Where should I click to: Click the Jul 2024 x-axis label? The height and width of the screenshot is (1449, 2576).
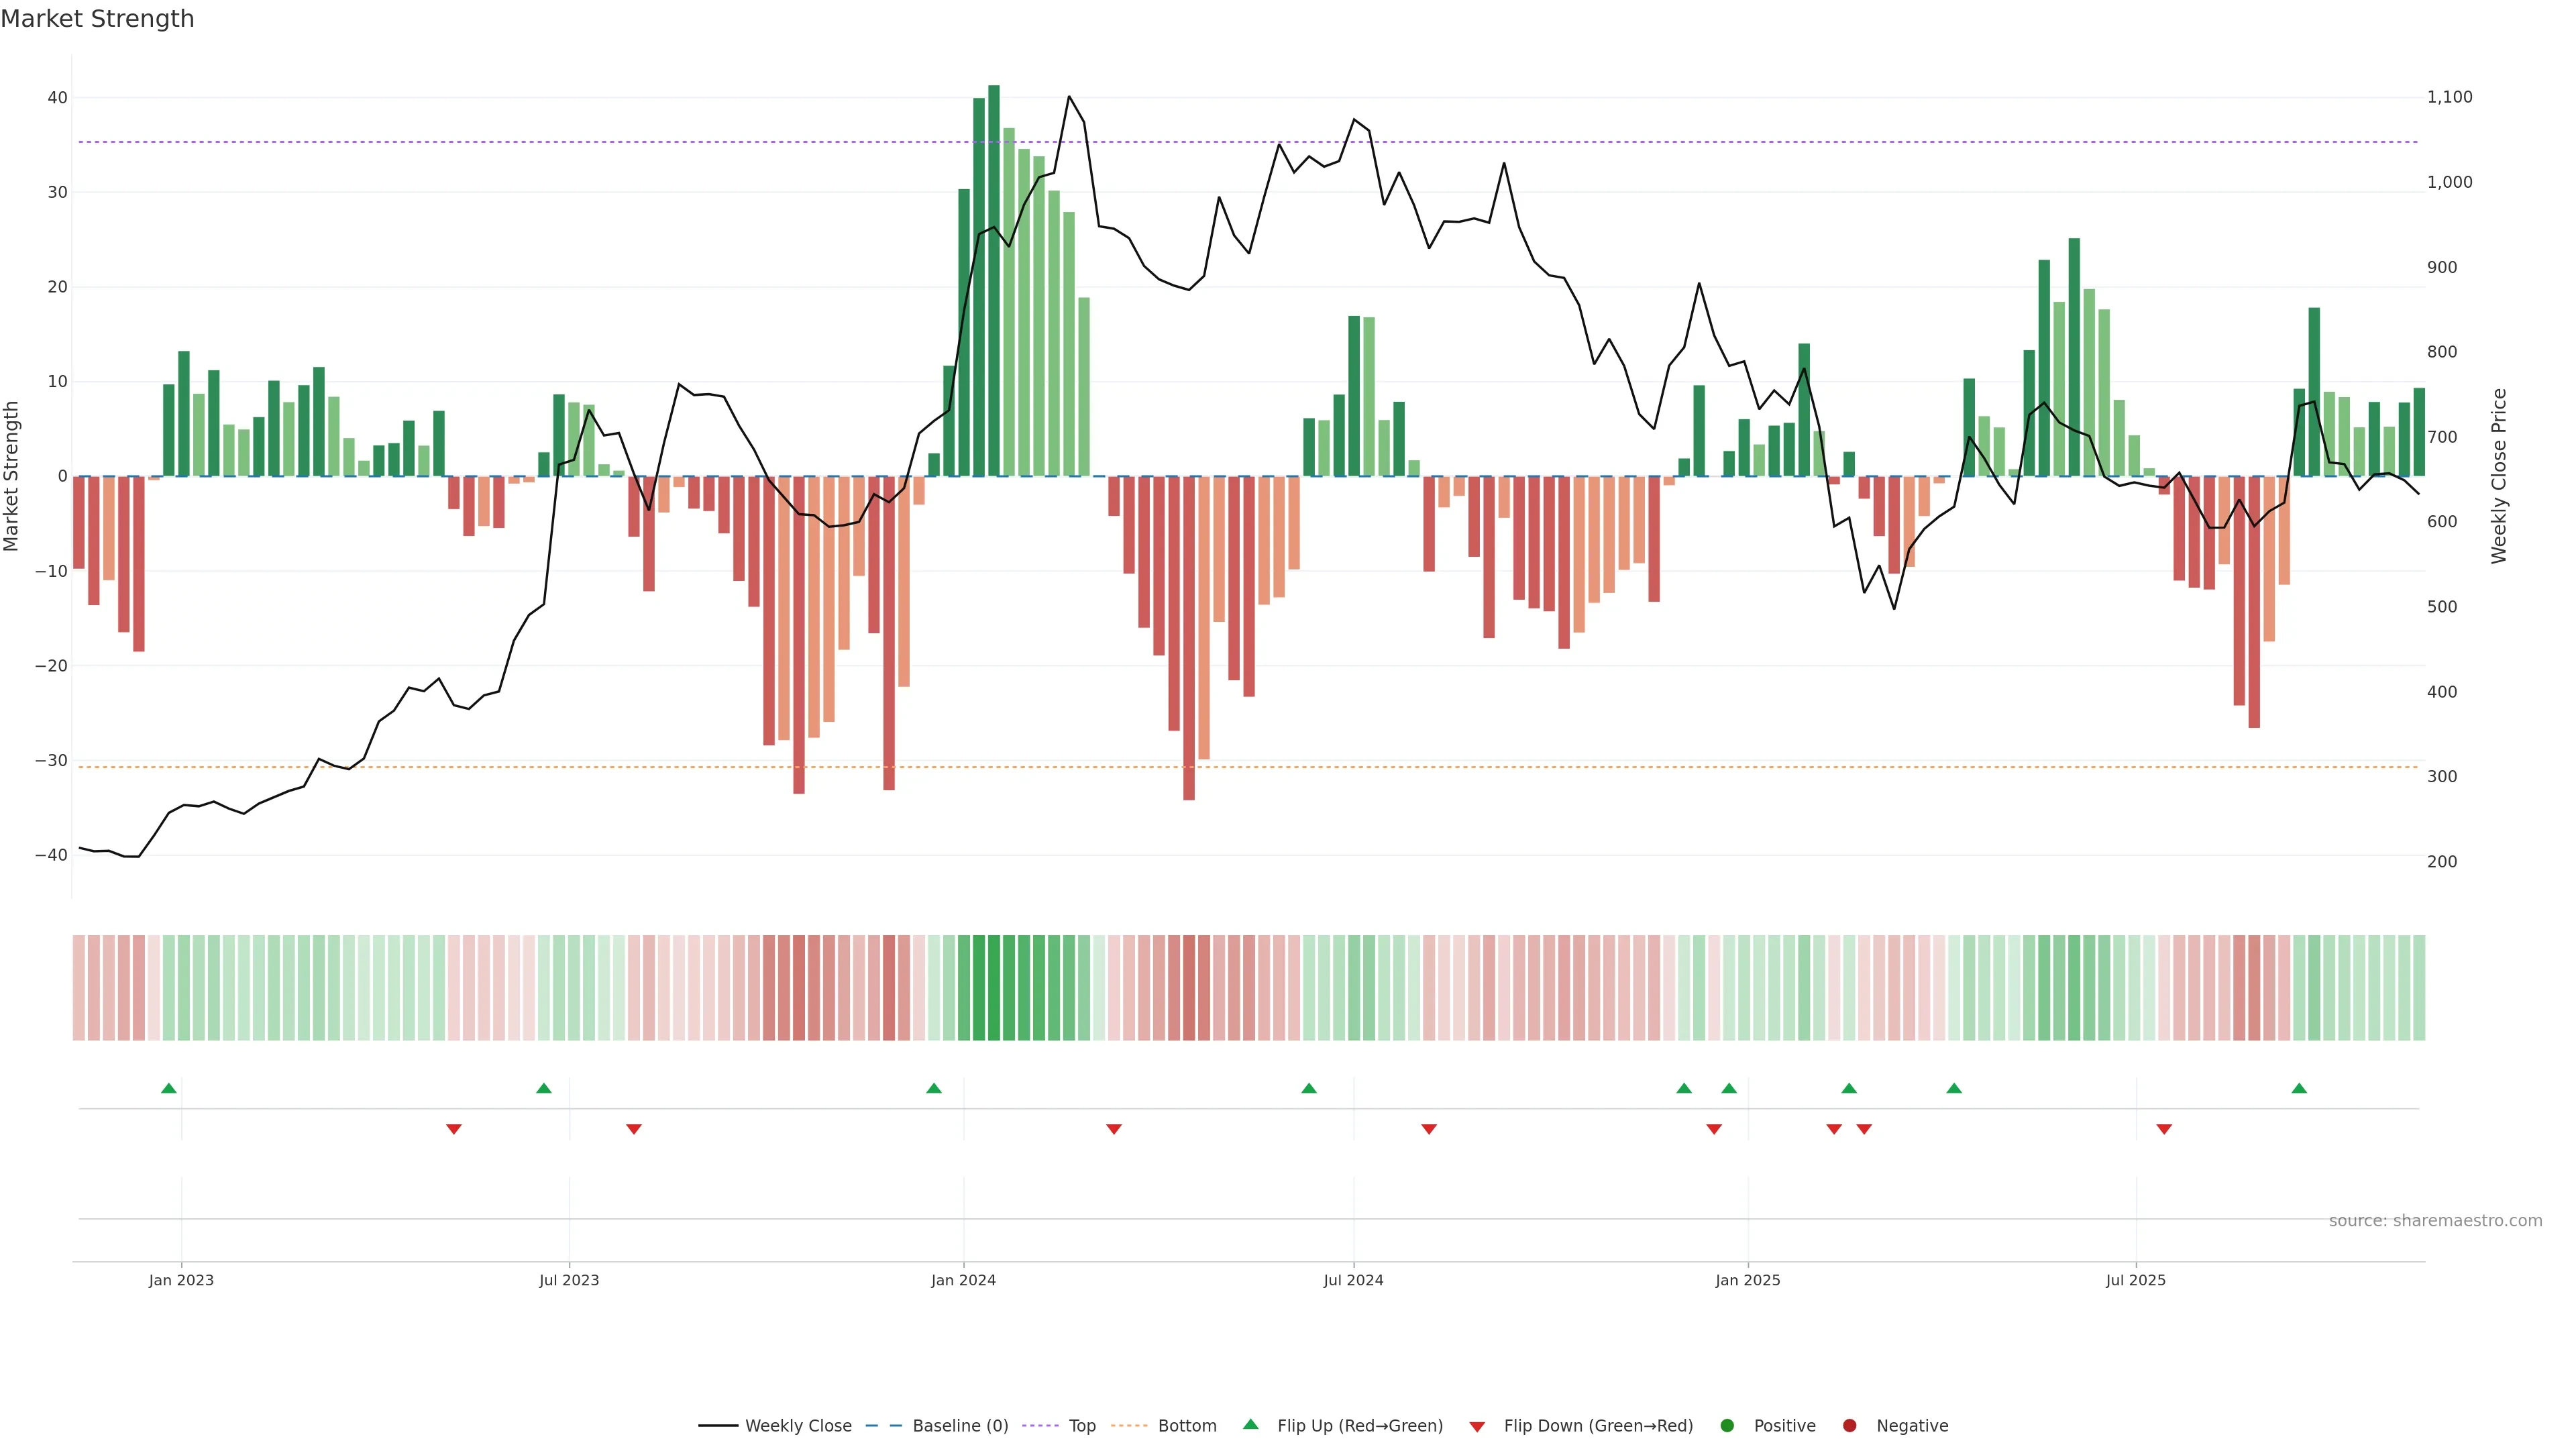pos(1353,1280)
